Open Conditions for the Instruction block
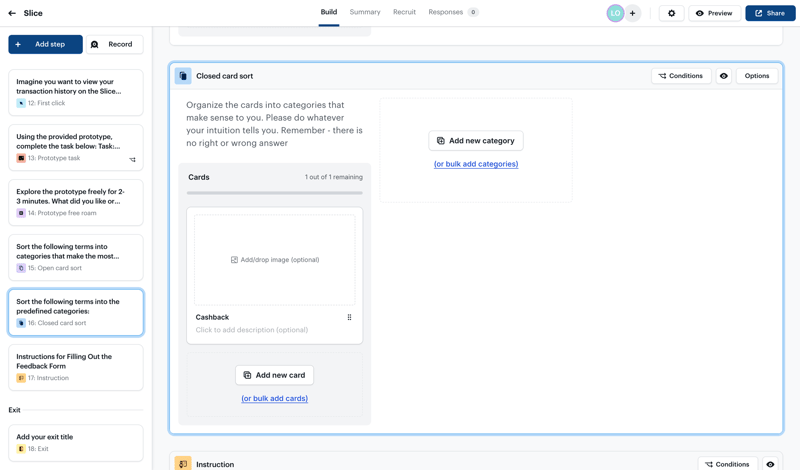This screenshot has width=800, height=470. pos(727,464)
